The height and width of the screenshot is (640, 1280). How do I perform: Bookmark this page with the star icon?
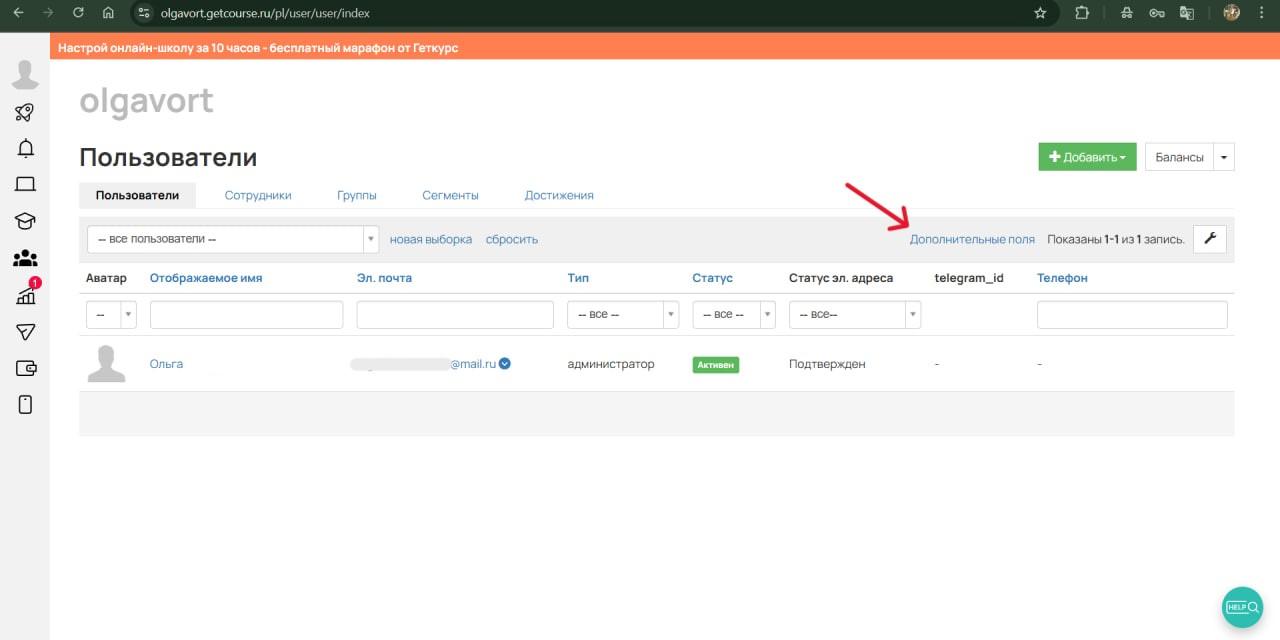pyautogui.click(x=1040, y=13)
